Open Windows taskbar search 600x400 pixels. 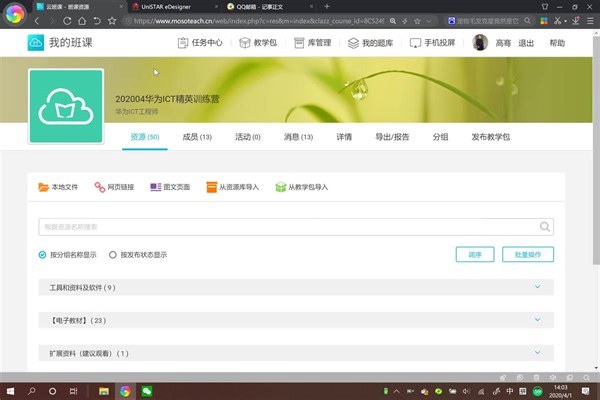(32, 391)
